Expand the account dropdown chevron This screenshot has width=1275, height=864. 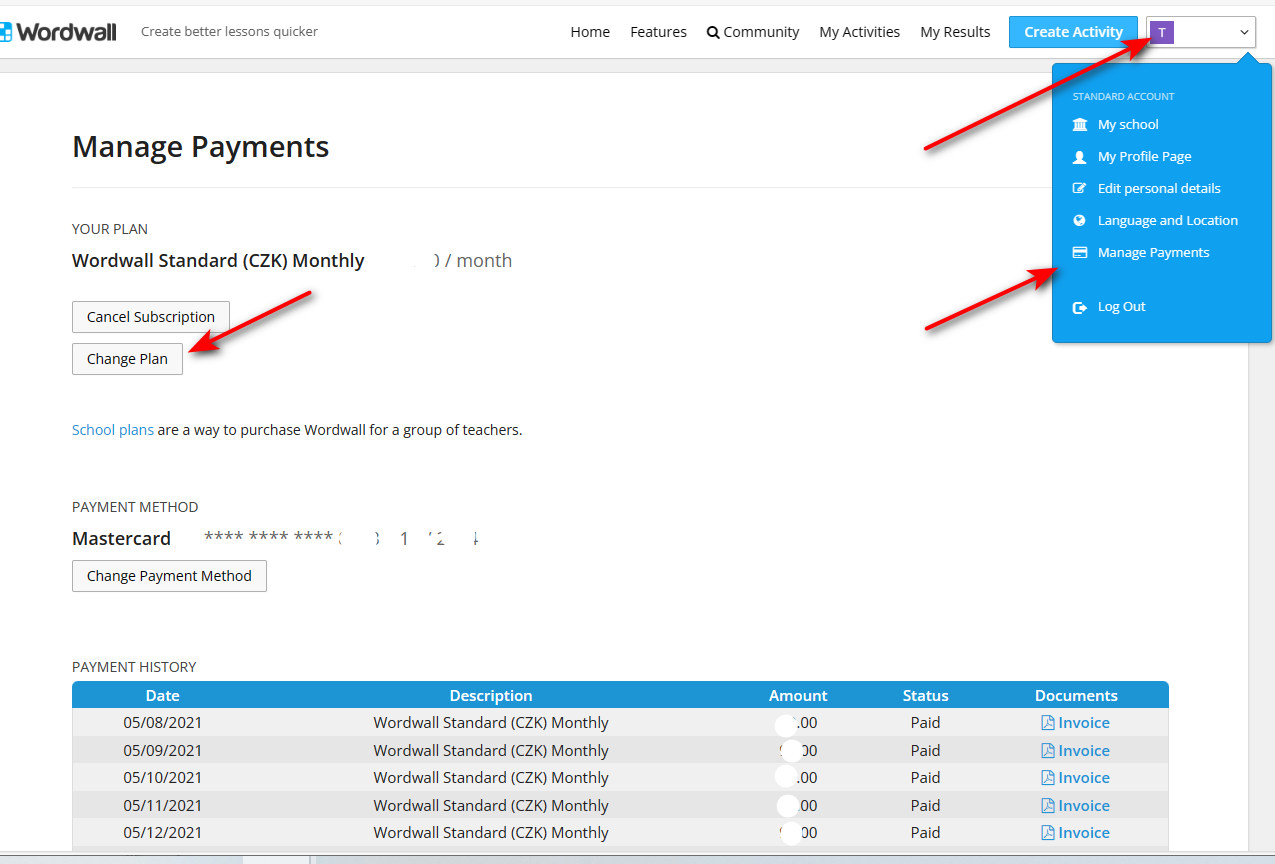pyautogui.click(x=1244, y=32)
